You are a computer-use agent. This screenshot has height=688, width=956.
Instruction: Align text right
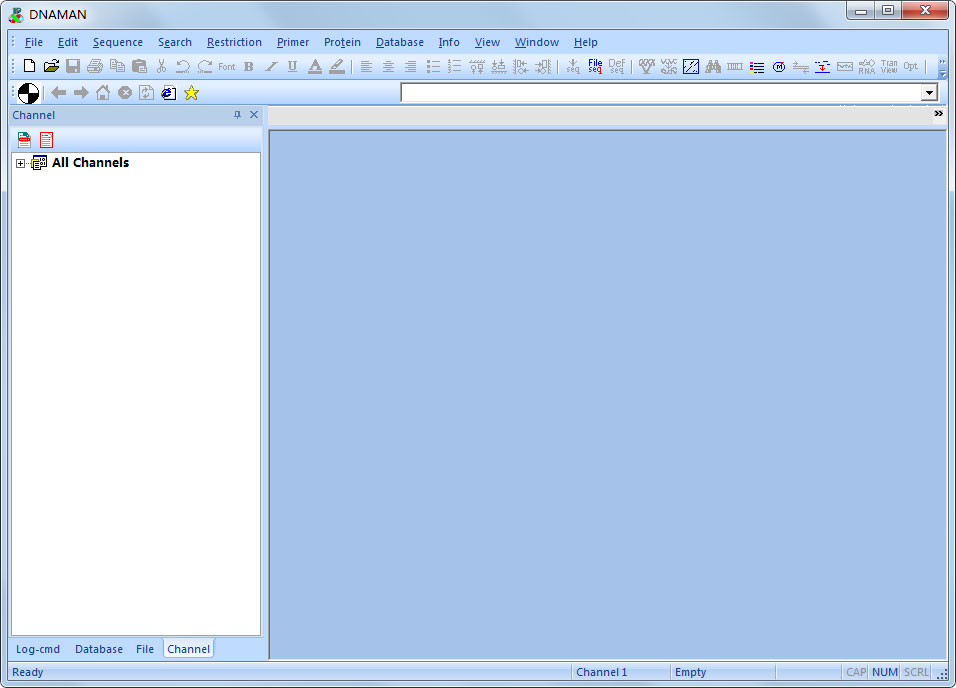pyautogui.click(x=410, y=66)
